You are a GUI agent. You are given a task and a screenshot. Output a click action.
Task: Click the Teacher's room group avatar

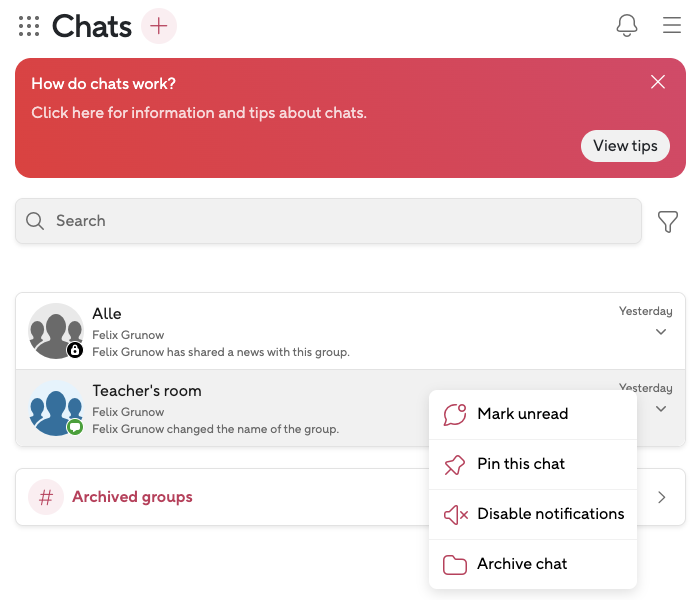56,408
